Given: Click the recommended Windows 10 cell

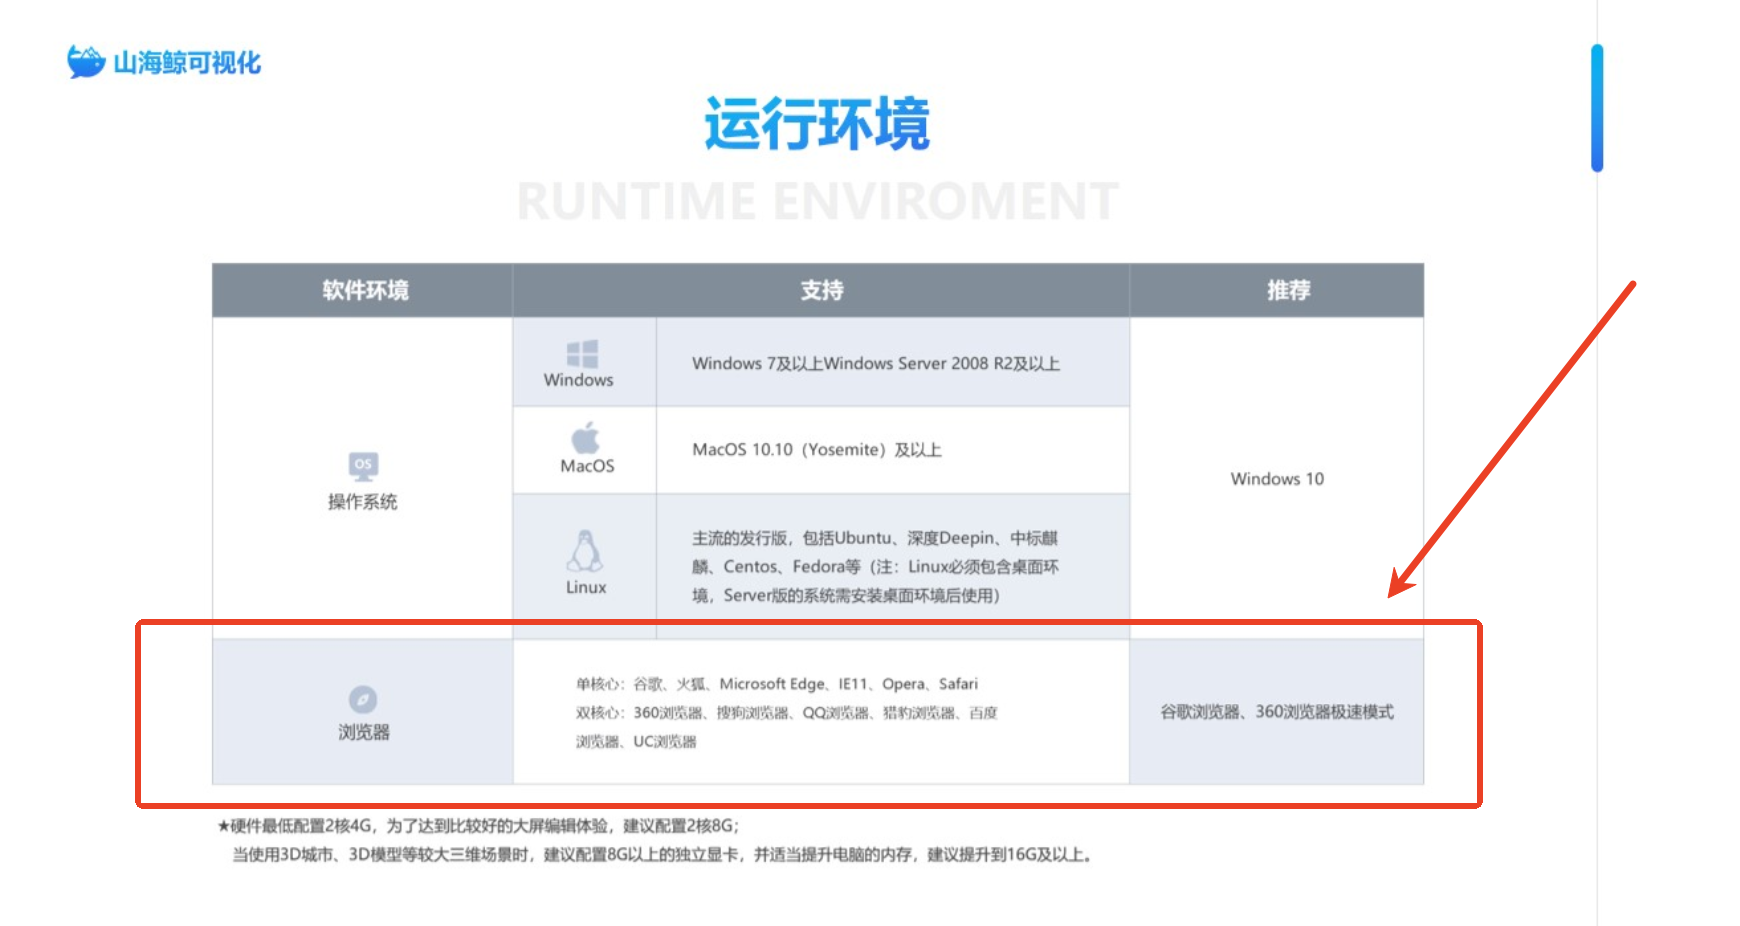Looking at the screenshot, I should click(1277, 479).
